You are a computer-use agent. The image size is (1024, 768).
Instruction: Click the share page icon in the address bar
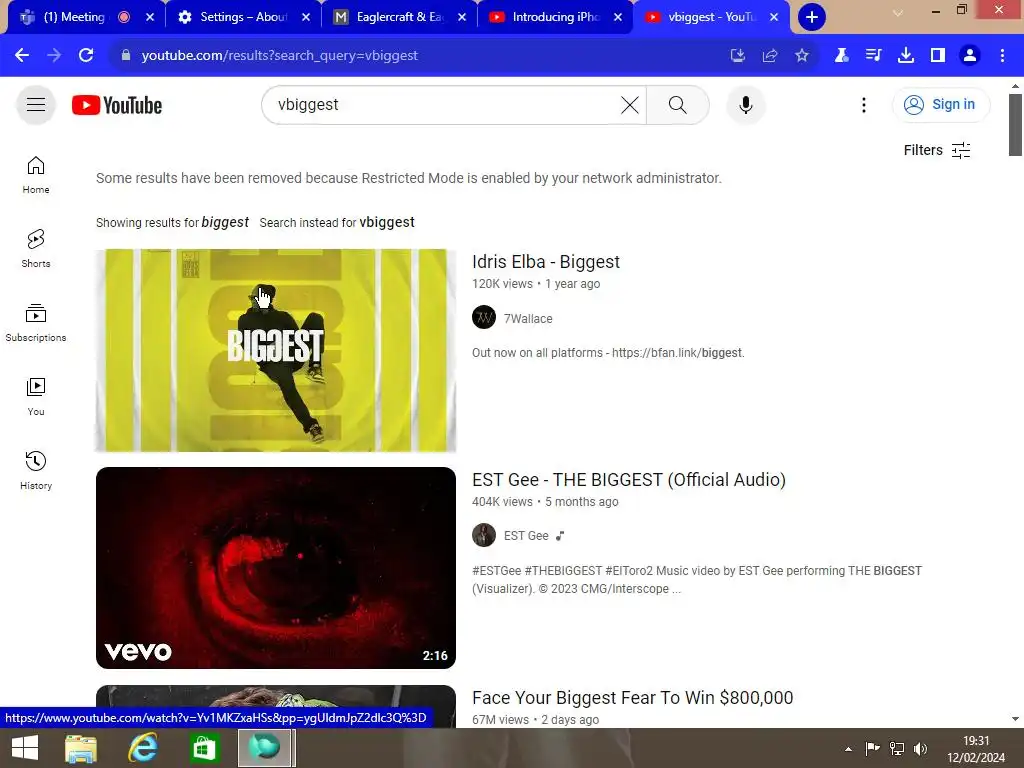tap(769, 55)
